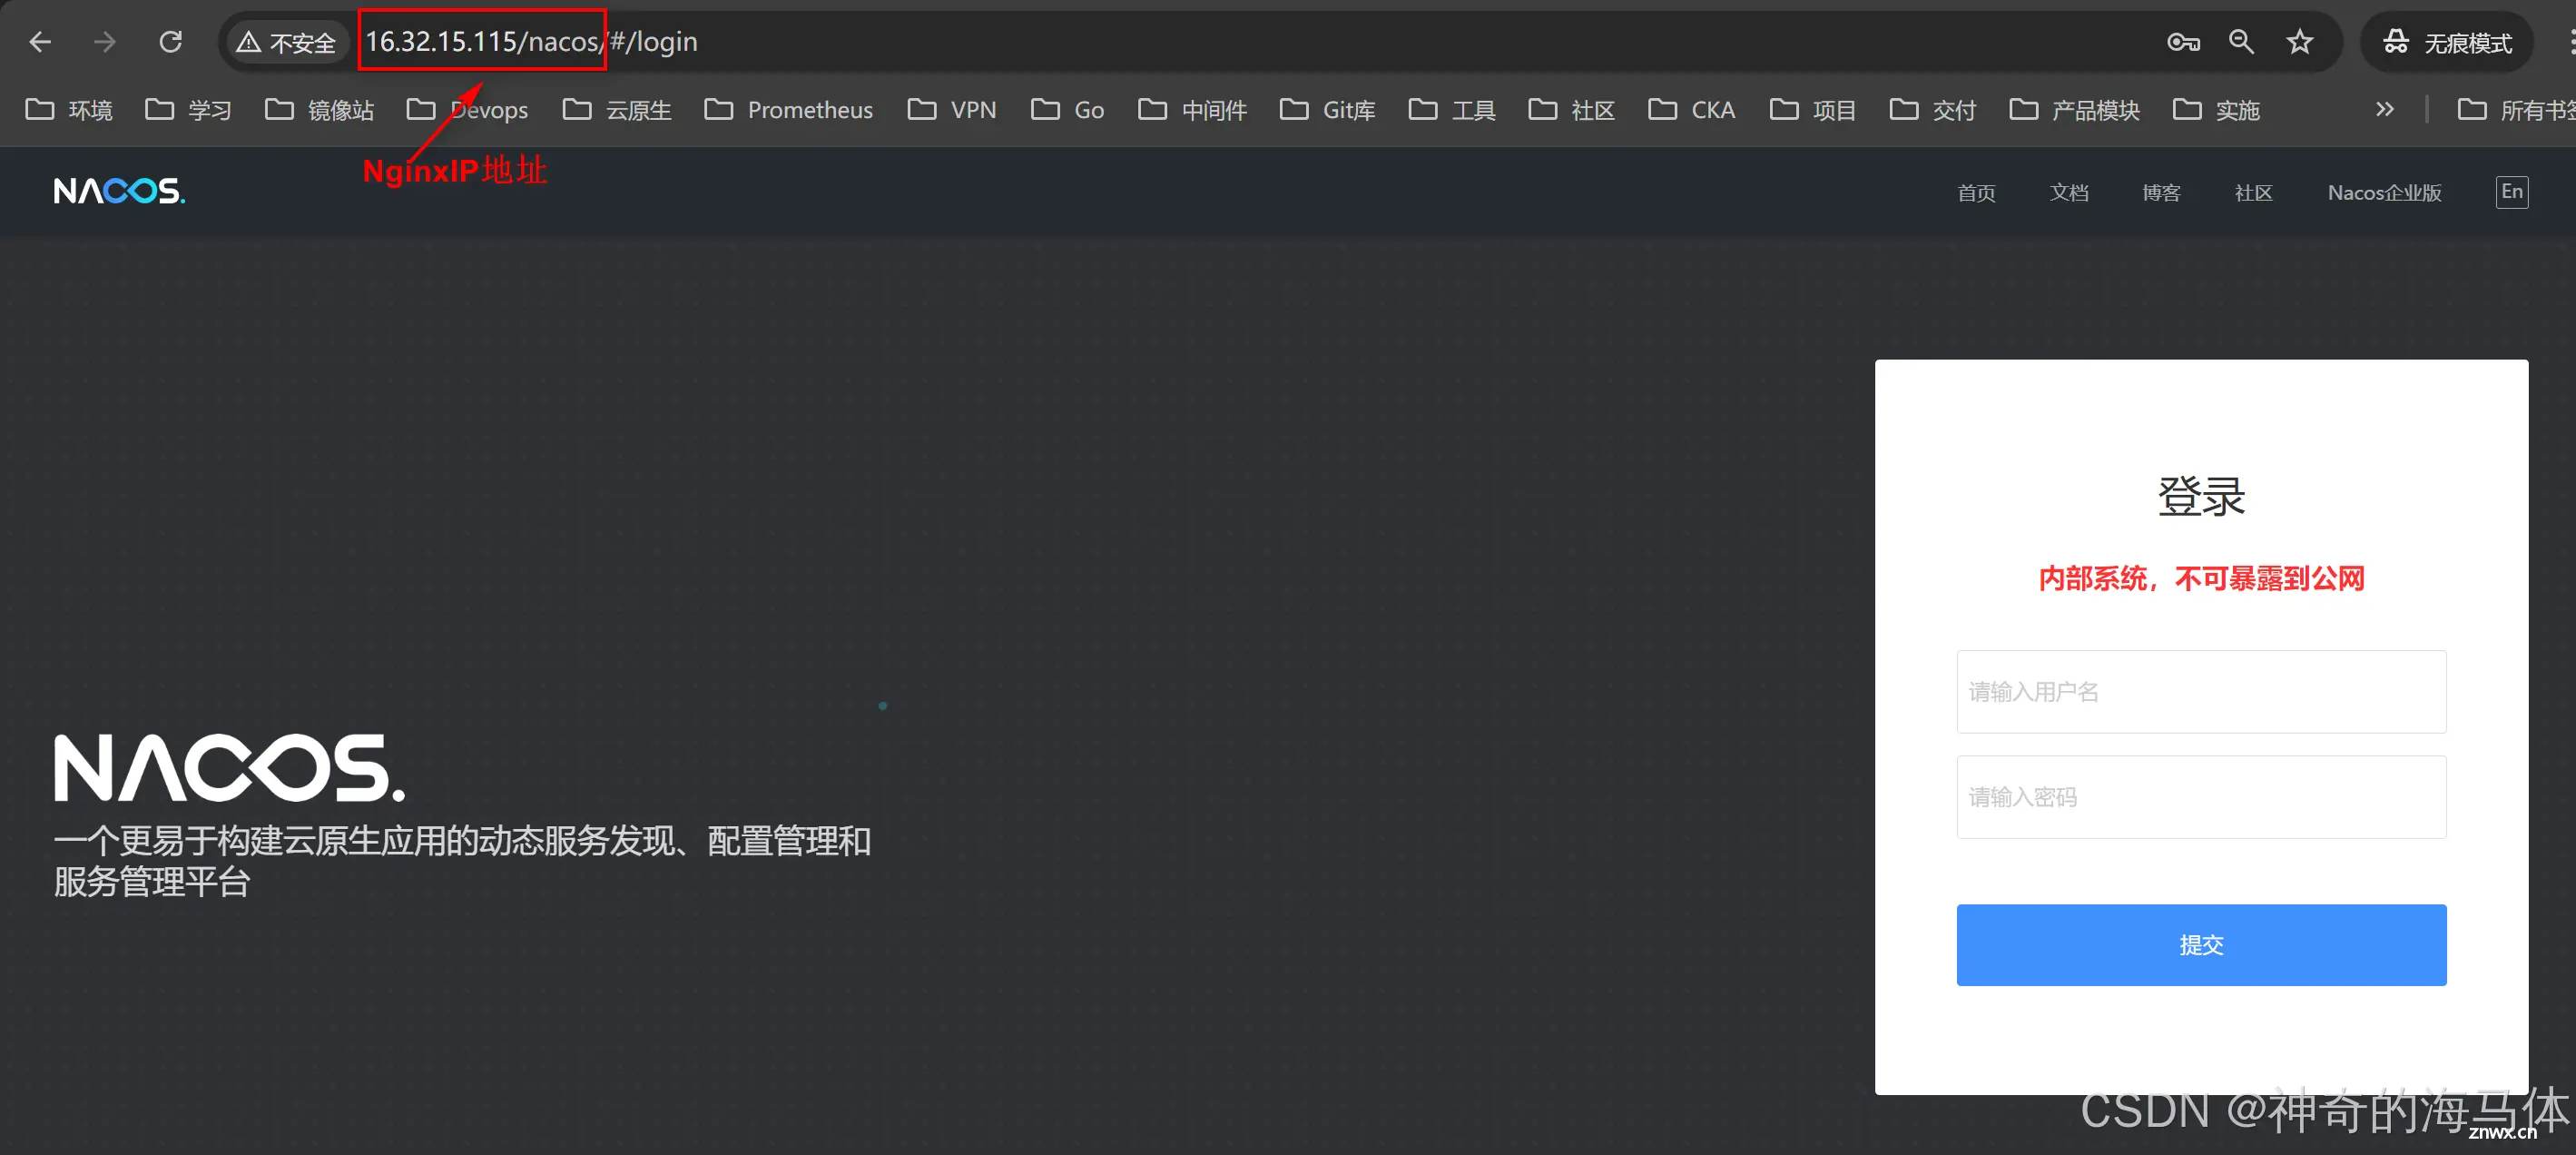This screenshot has height=1155, width=2576.
Task: Open 文档 in Nacos header
Action: (x=2069, y=192)
